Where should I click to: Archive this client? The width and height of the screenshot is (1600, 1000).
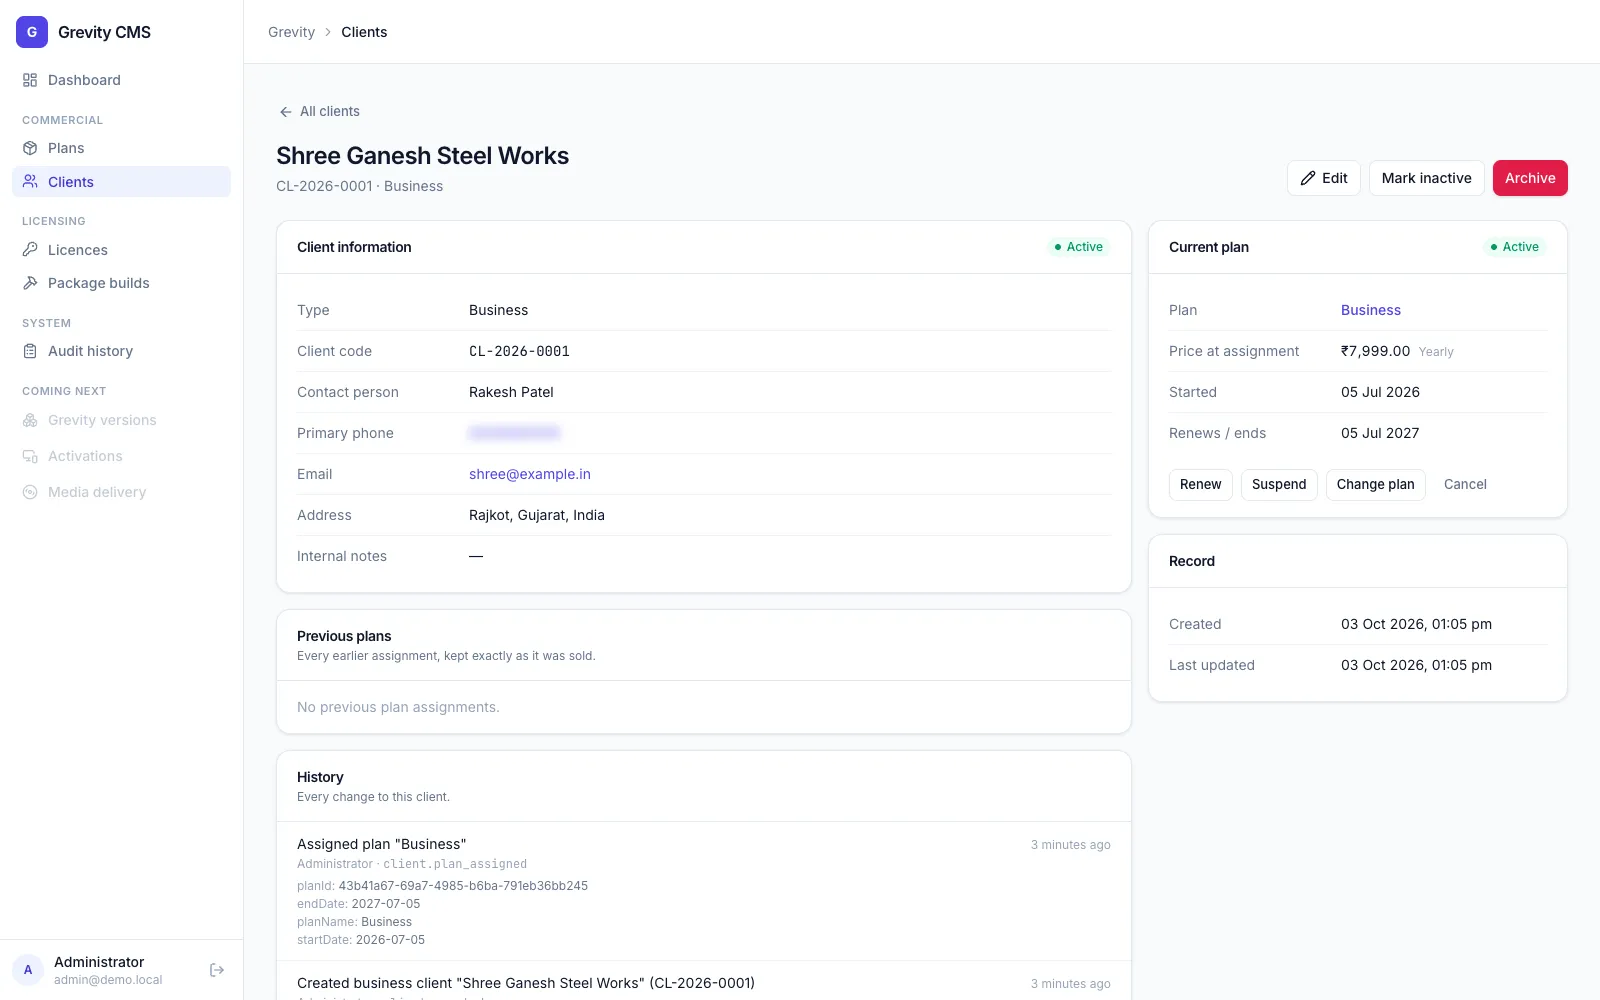(1530, 178)
